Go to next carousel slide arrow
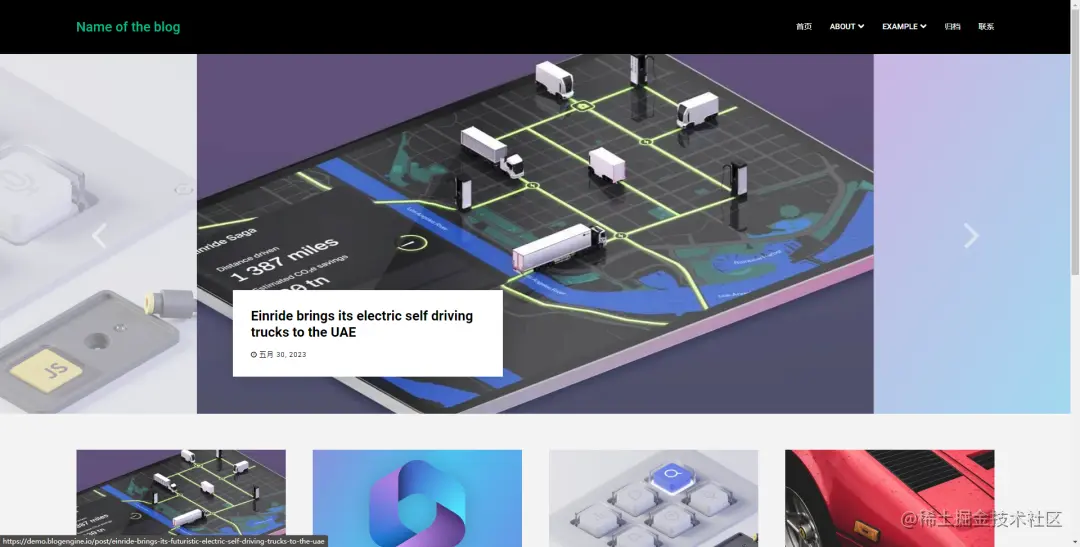 (971, 236)
